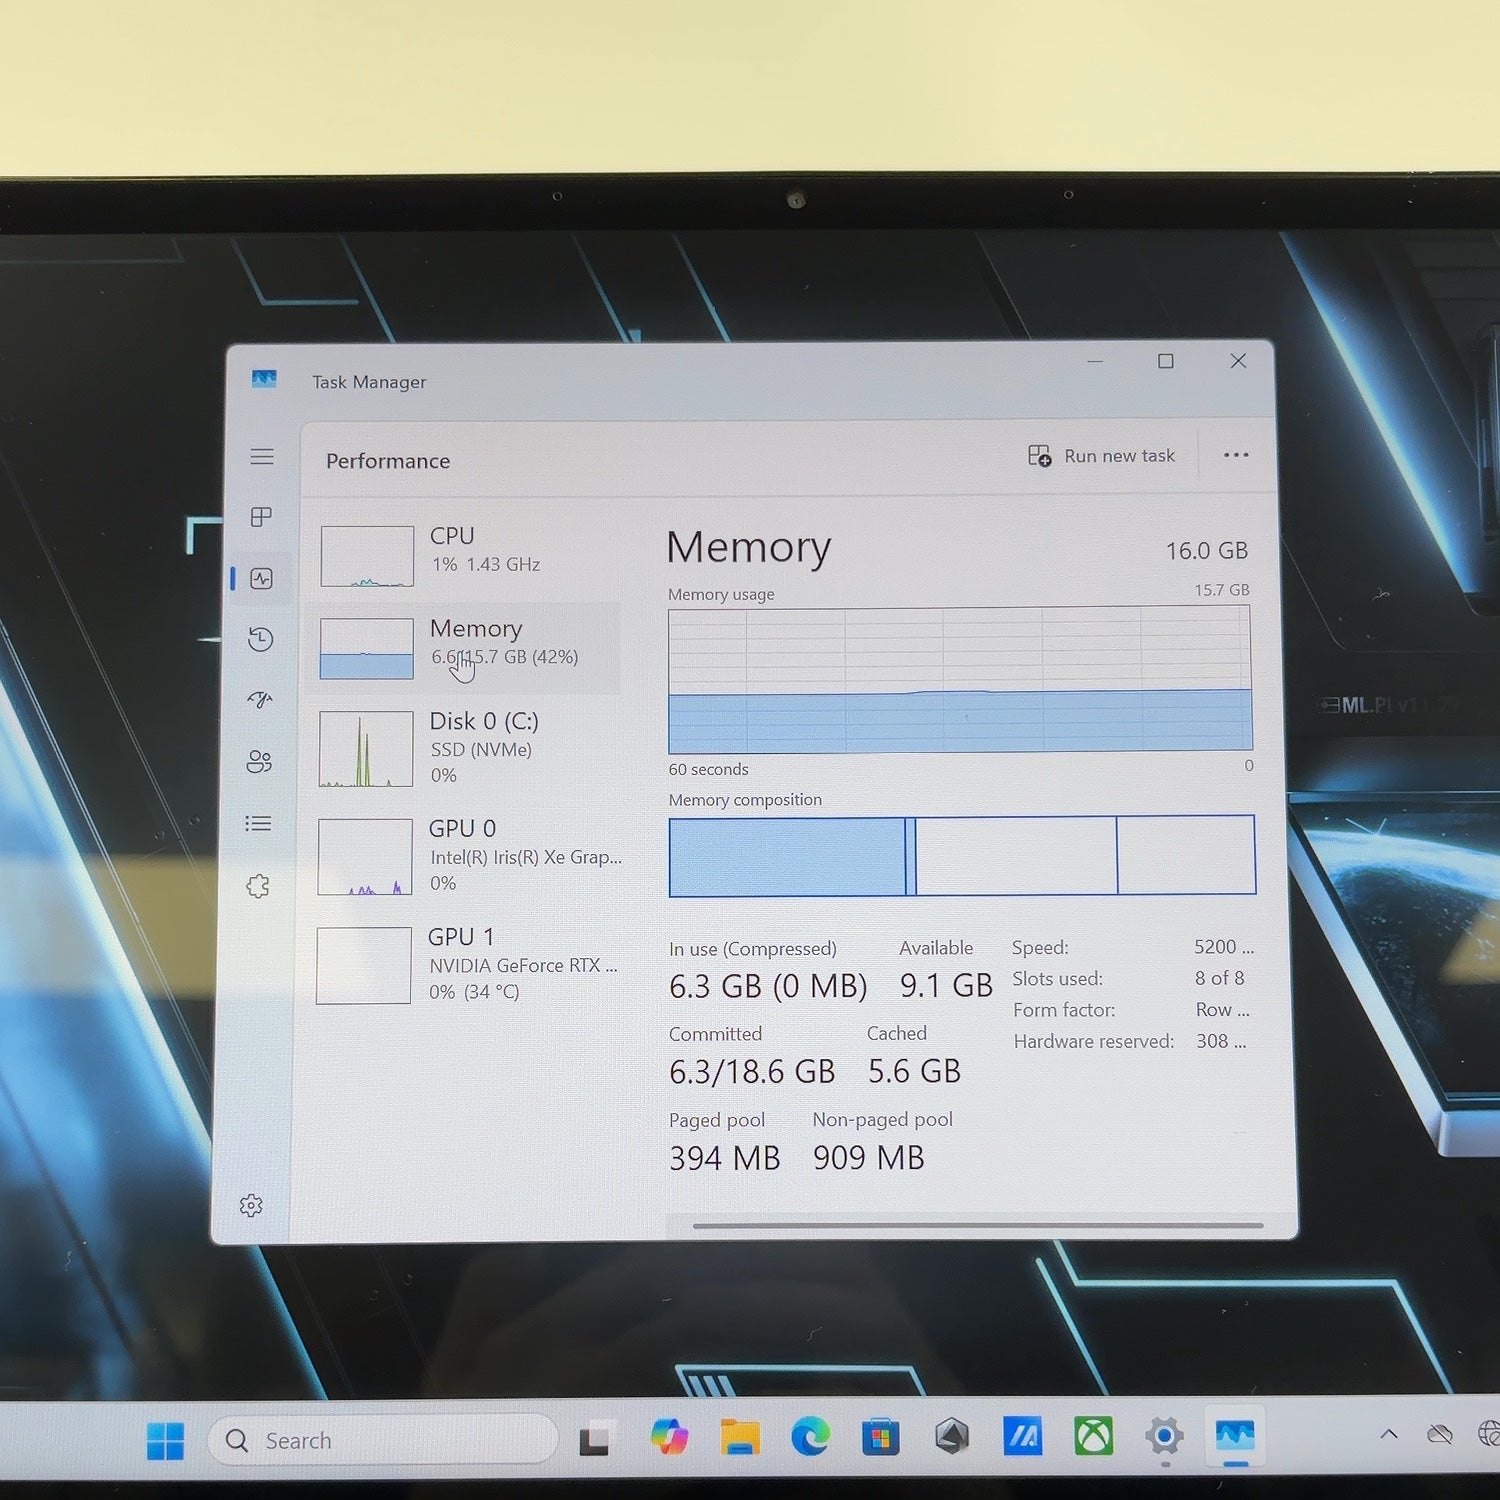1500x1500 pixels.
Task: Click the Paged pool value 394 MB
Action: (725, 1158)
